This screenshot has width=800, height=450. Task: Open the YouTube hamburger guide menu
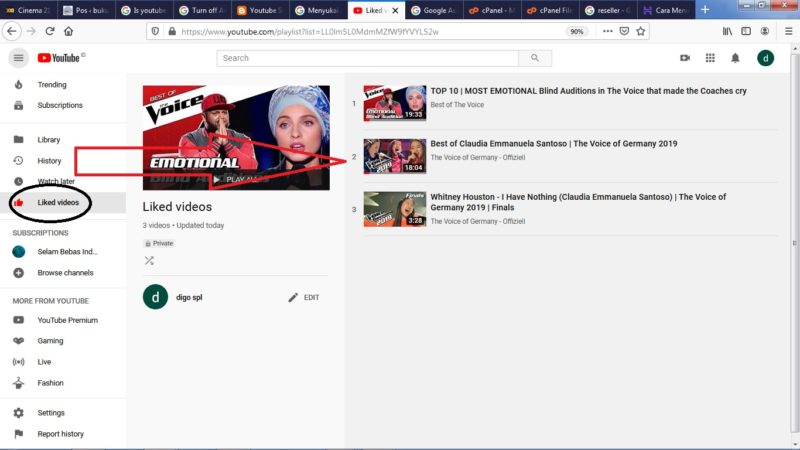(x=18, y=58)
